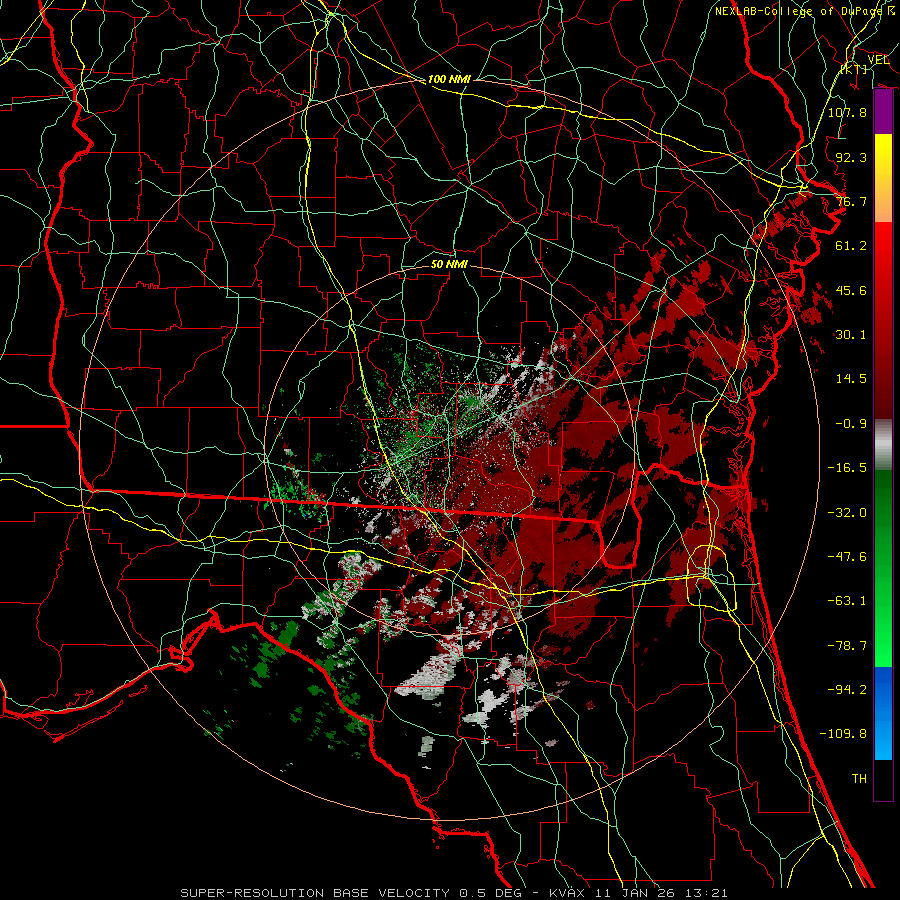Click the -109.8 legend value
Viewport: 900px width, 900px height.
[843, 734]
